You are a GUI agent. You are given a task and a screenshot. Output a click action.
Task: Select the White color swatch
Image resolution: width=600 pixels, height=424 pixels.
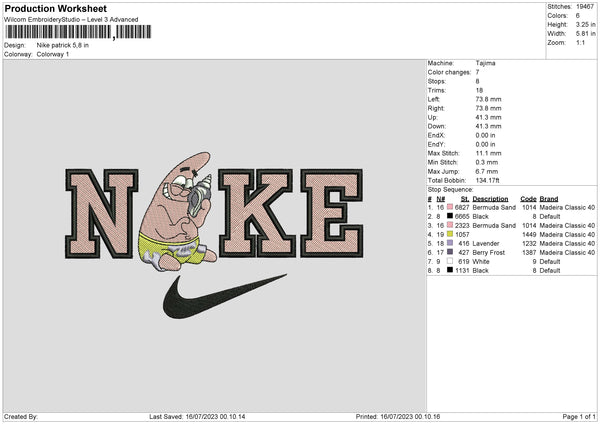450,261
